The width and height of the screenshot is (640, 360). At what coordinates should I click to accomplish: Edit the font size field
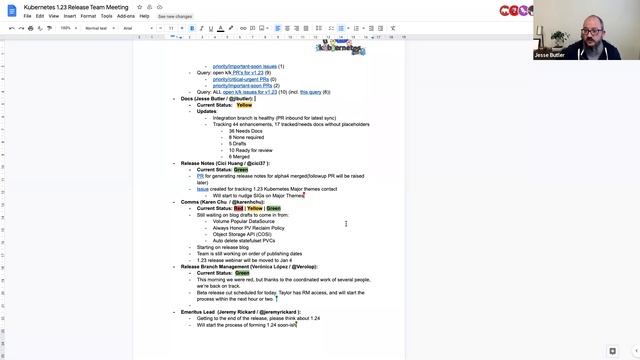(x=171, y=28)
